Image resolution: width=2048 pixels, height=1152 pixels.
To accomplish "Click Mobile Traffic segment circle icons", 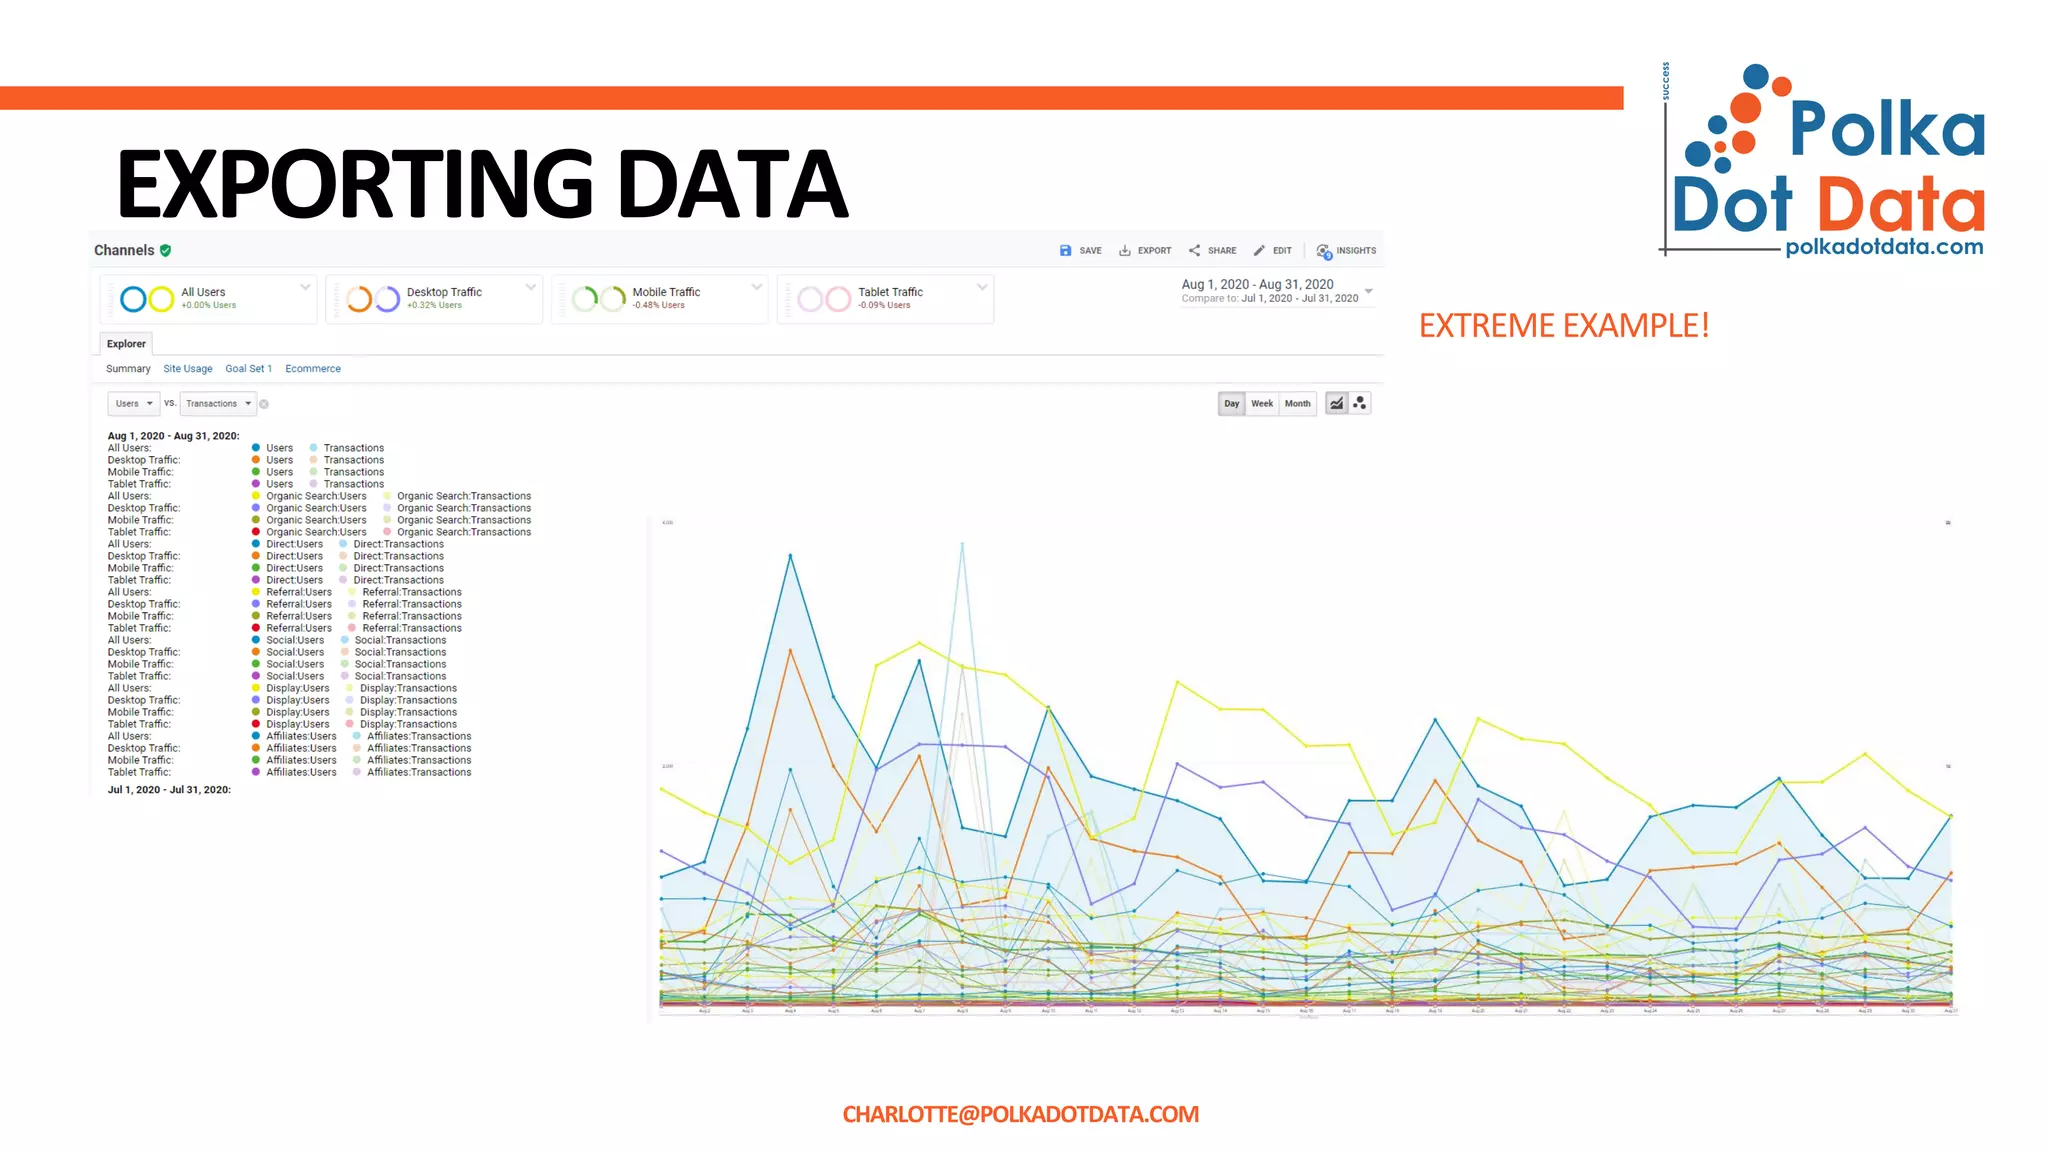I will pos(599,298).
